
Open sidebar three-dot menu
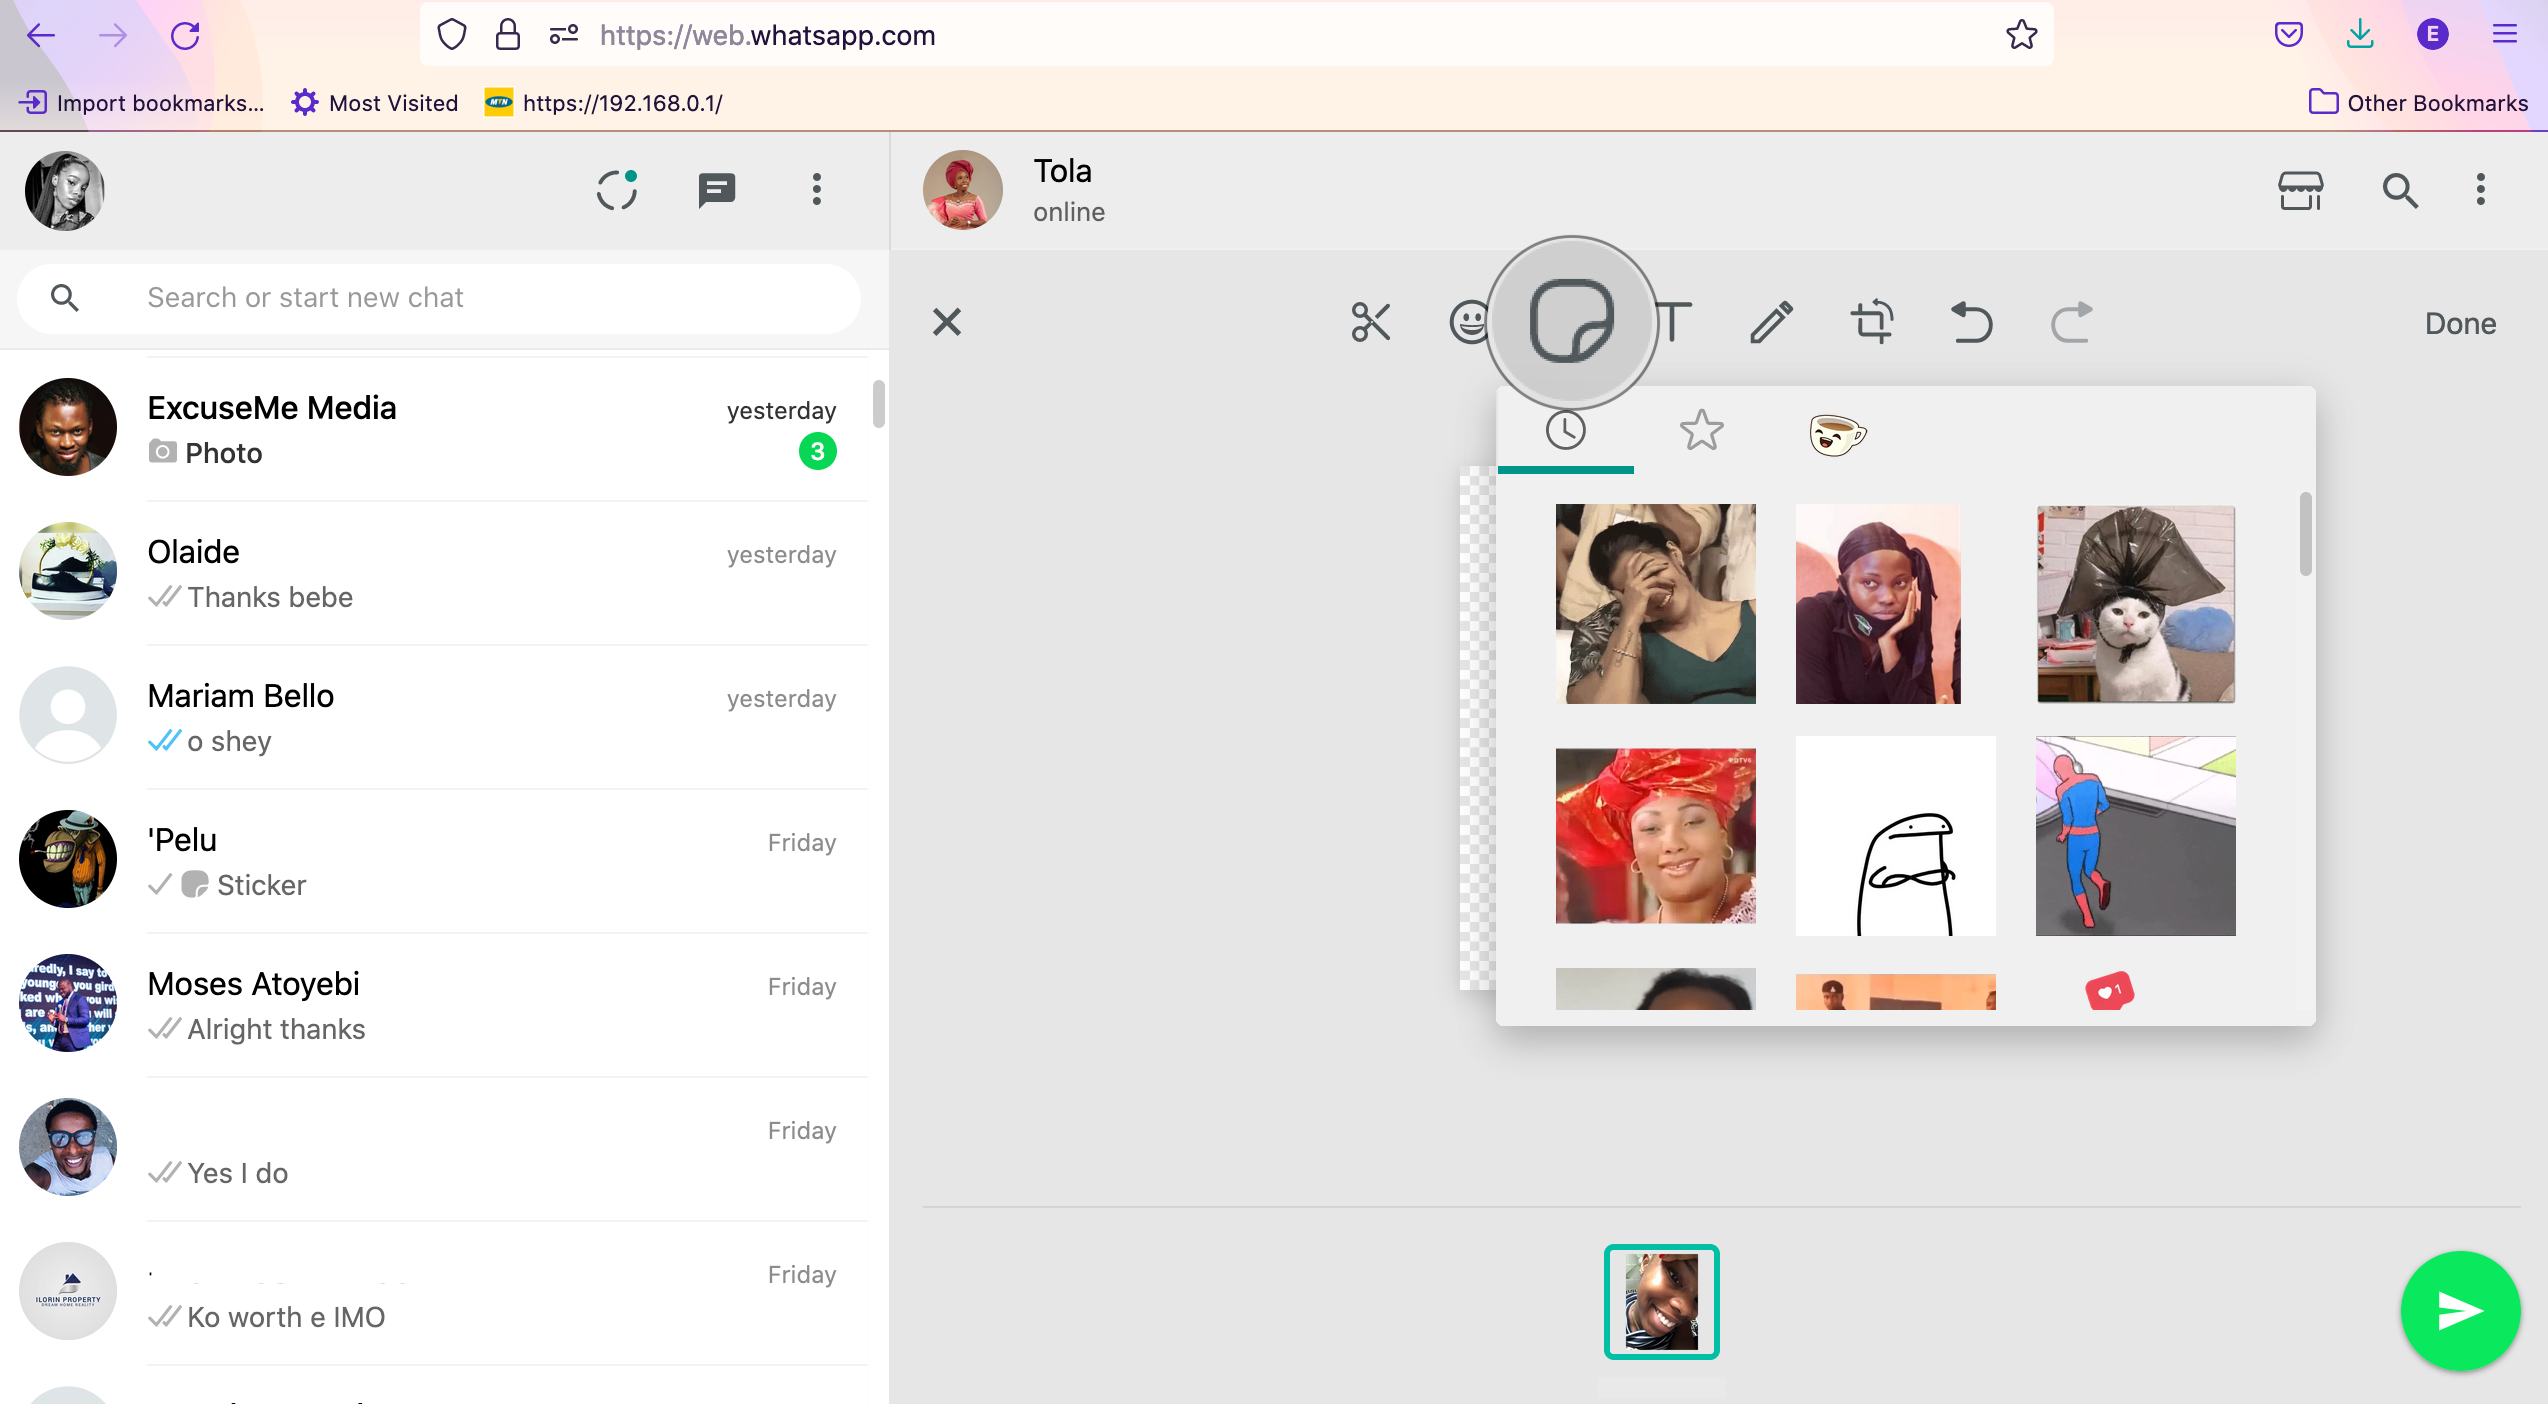pos(816,190)
